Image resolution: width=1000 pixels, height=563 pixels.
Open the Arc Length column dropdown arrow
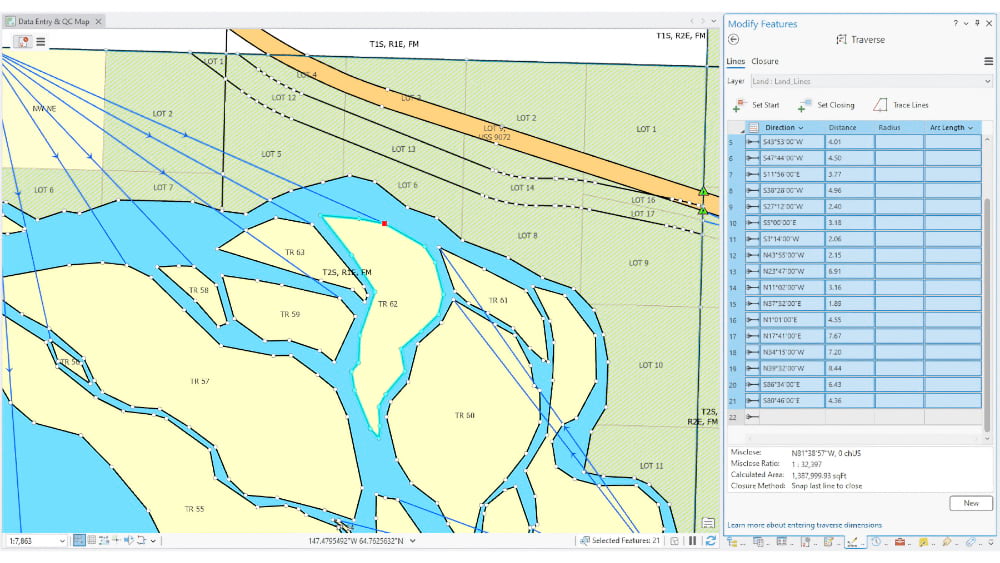pos(971,128)
